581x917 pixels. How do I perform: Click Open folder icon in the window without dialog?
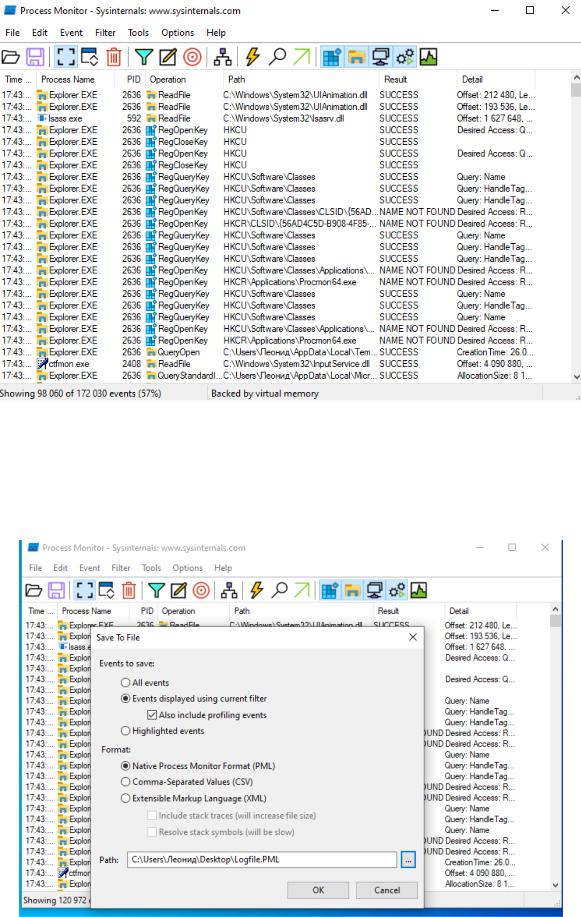coord(11,57)
